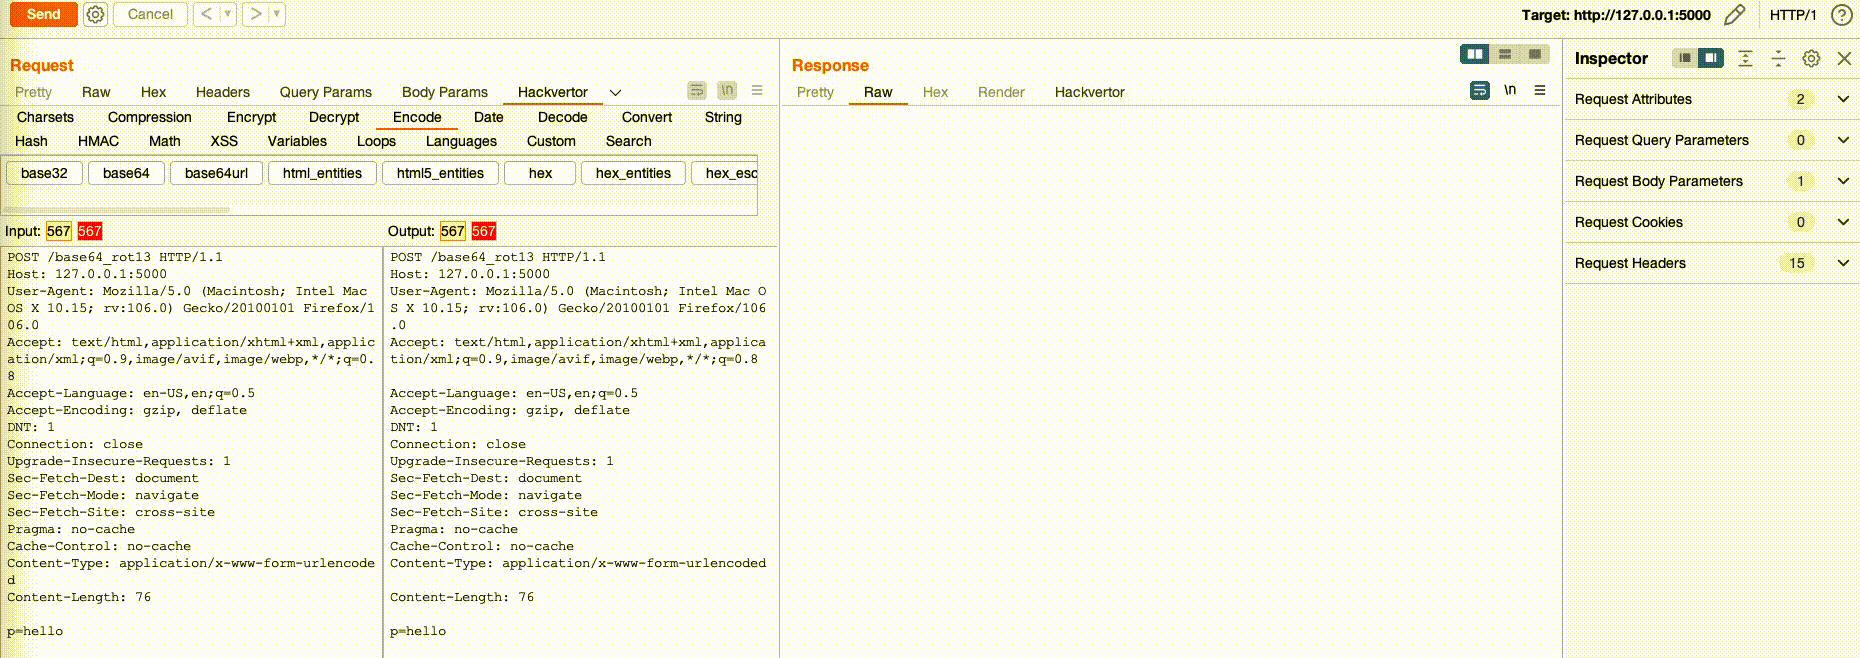Screen dimensions: 1860x658
Task: Click into Hackvertor output text area
Action: click(x=580, y=452)
